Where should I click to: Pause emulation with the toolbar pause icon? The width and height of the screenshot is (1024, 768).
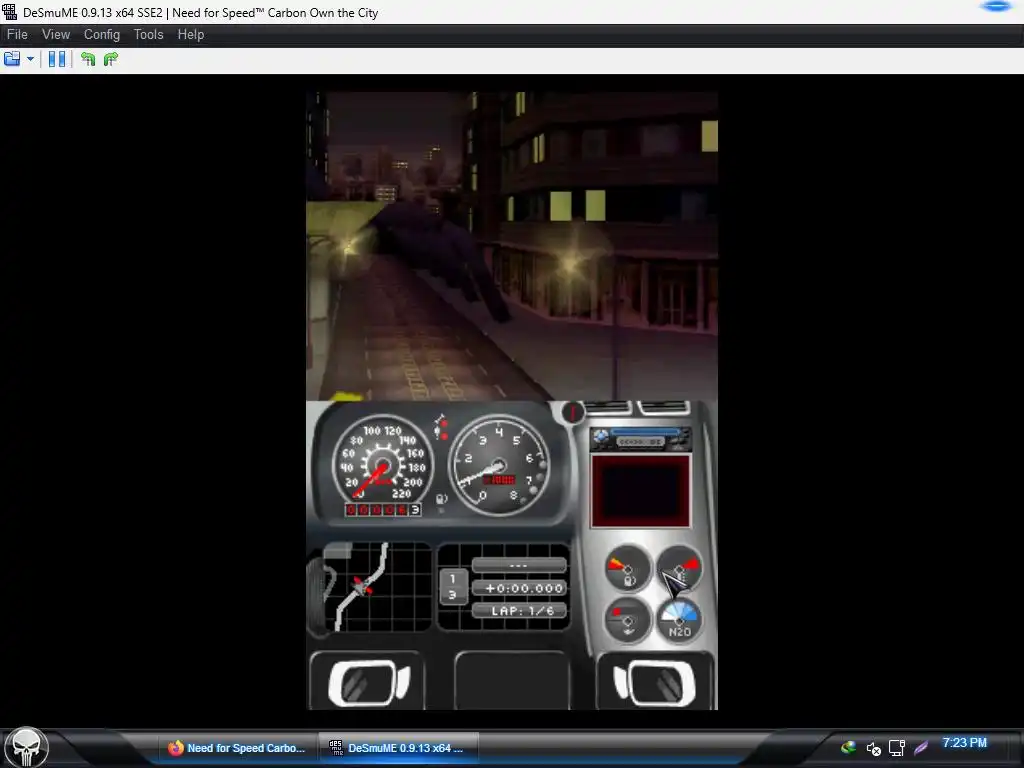tap(57, 59)
